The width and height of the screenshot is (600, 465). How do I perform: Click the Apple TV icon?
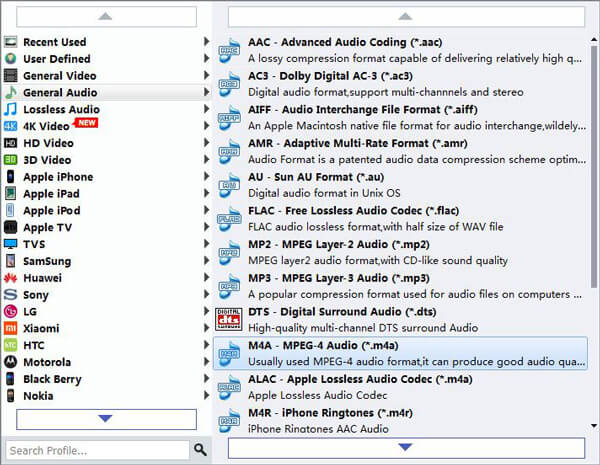point(11,227)
